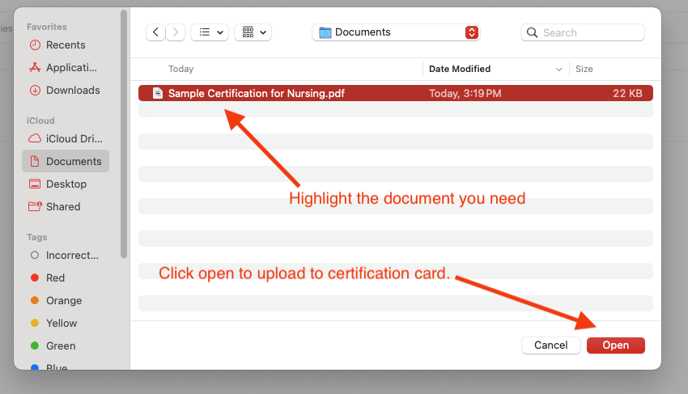The image size is (688, 394).
Task: Go back using the left chevron button
Action: click(156, 32)
